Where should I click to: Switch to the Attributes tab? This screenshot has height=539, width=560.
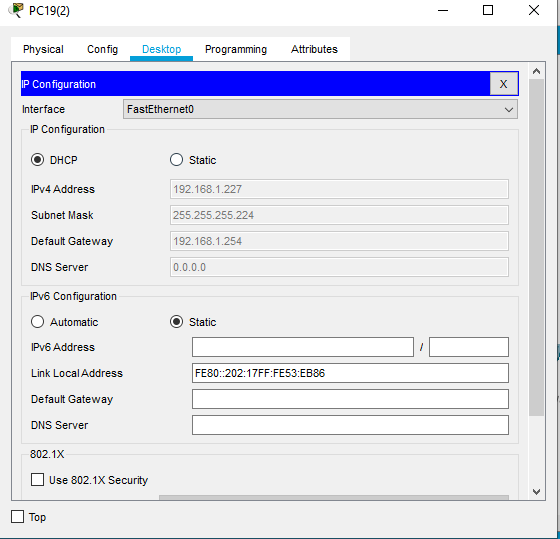[x=314, y=49]
